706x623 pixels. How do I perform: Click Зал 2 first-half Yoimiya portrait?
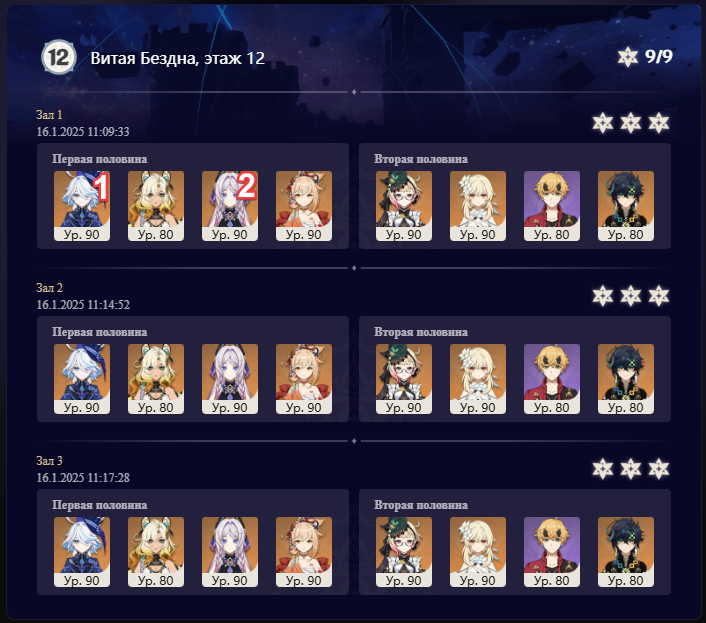[304, 379]
